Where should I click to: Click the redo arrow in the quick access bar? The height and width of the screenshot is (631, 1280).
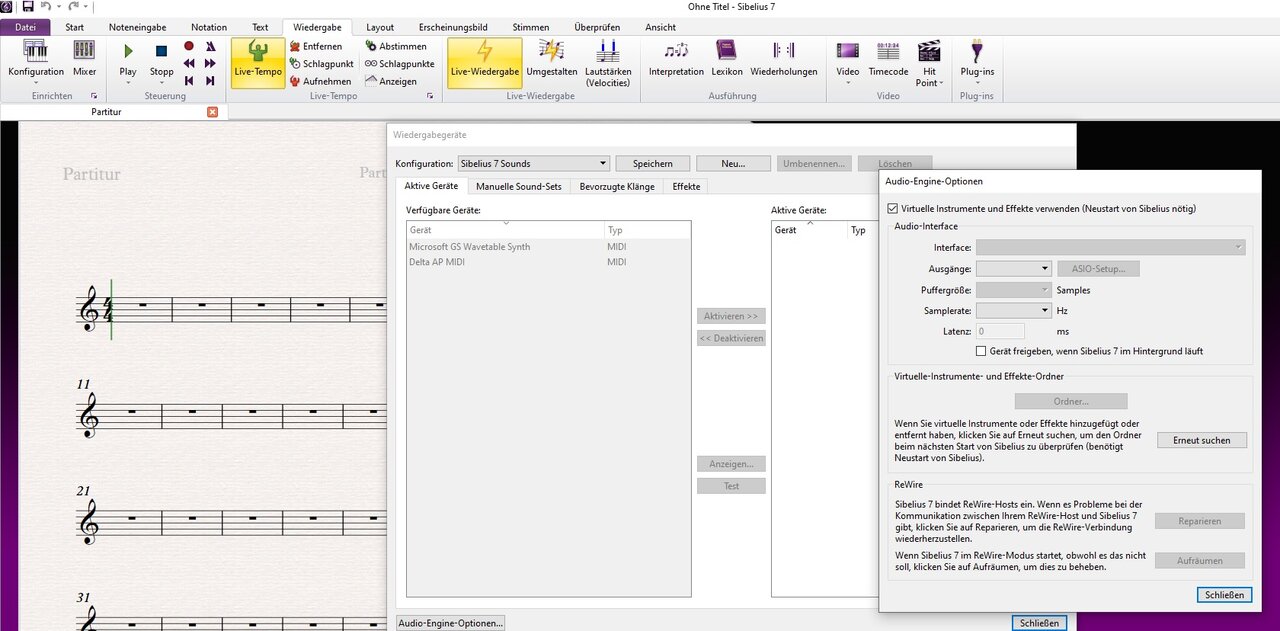click(73, 7)
